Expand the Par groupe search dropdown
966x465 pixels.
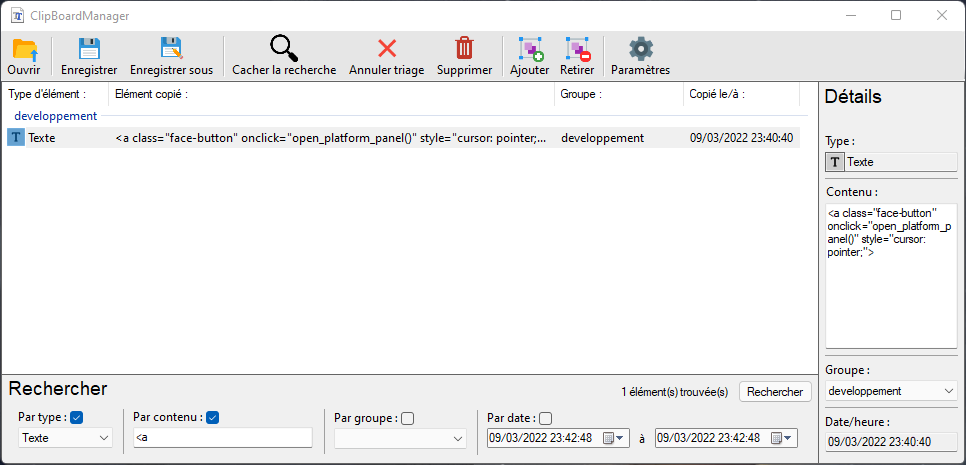pos(400,438)
